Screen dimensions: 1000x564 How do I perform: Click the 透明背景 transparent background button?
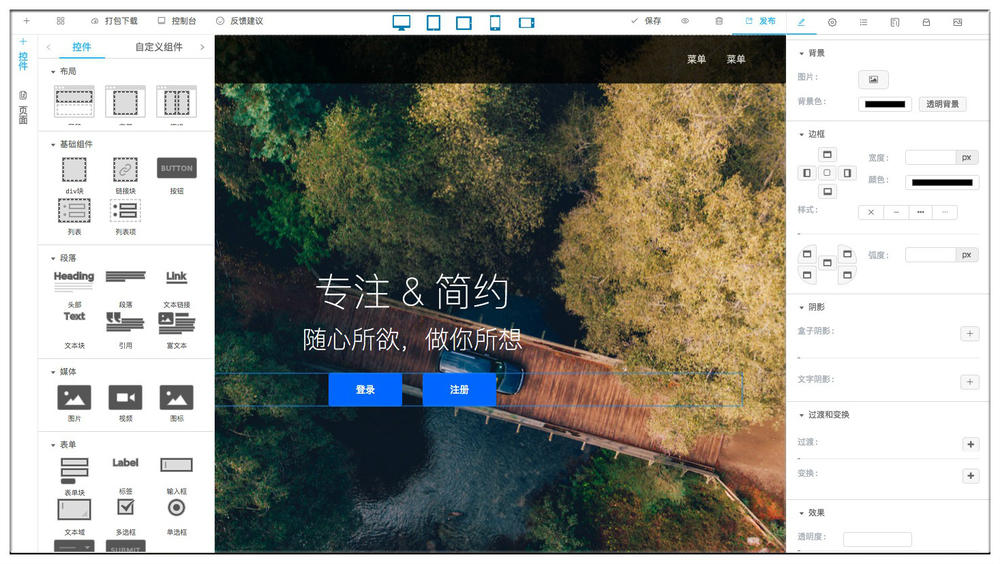(x=942, y=104)
